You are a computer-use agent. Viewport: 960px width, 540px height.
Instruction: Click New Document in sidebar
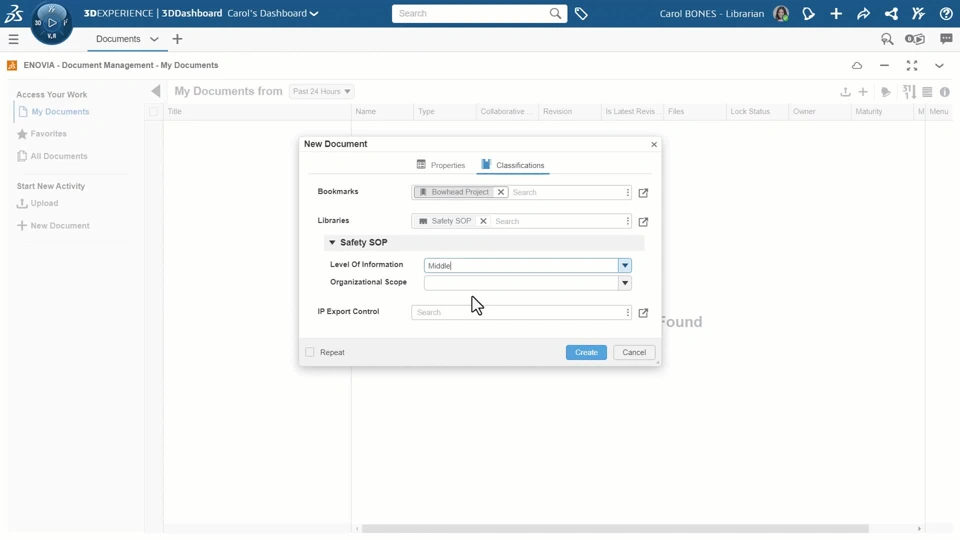click(x=60, y=225)
